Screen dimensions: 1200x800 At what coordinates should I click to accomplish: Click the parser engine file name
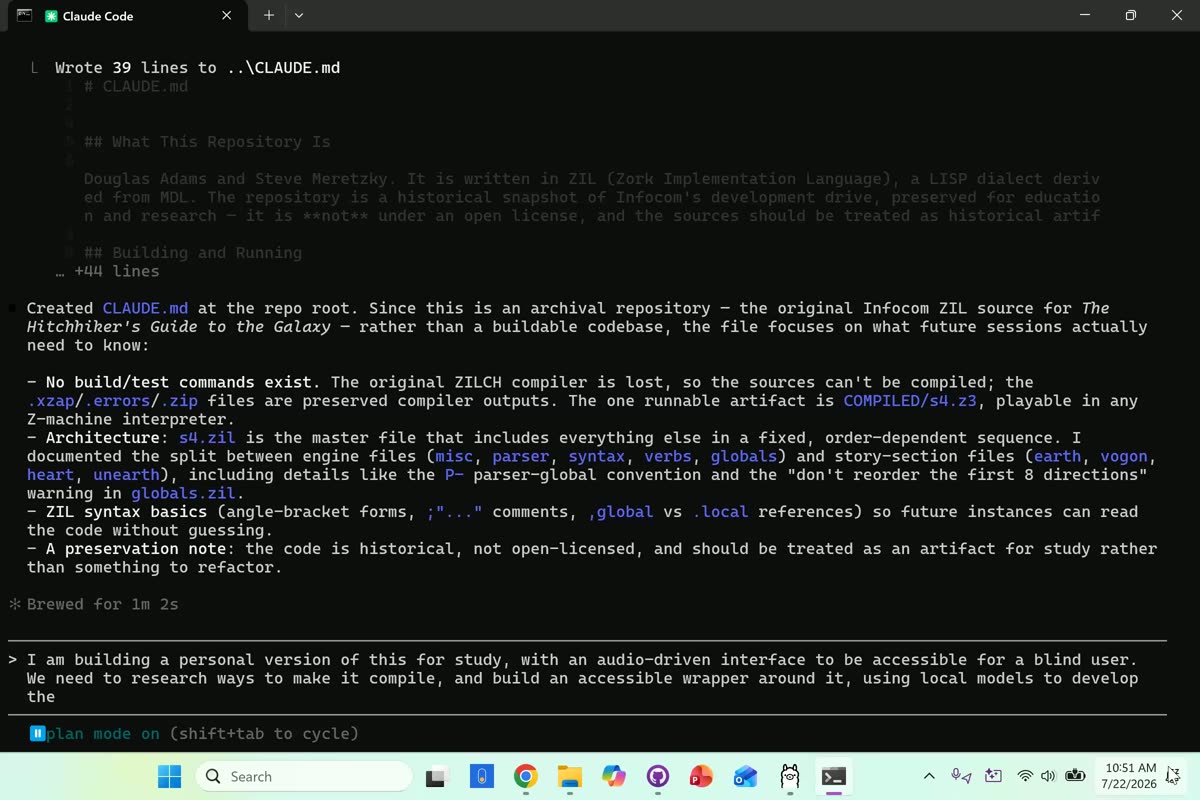520,456
